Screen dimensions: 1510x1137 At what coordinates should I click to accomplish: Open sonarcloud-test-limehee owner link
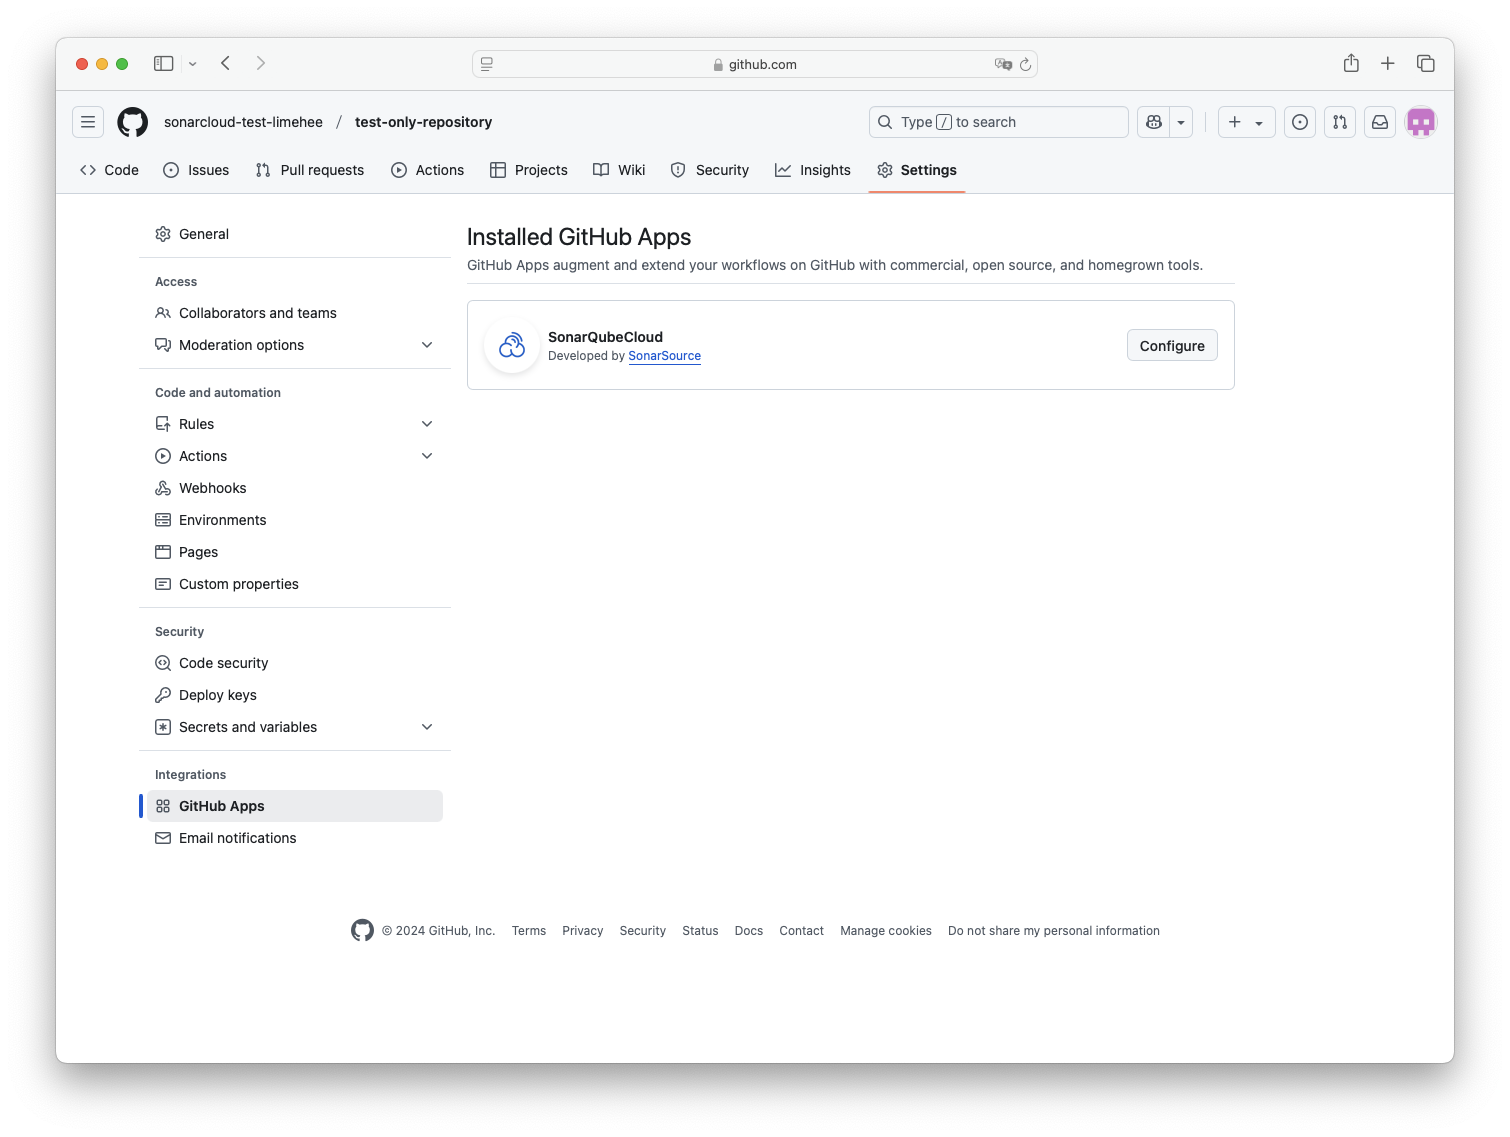click(243, 122)
